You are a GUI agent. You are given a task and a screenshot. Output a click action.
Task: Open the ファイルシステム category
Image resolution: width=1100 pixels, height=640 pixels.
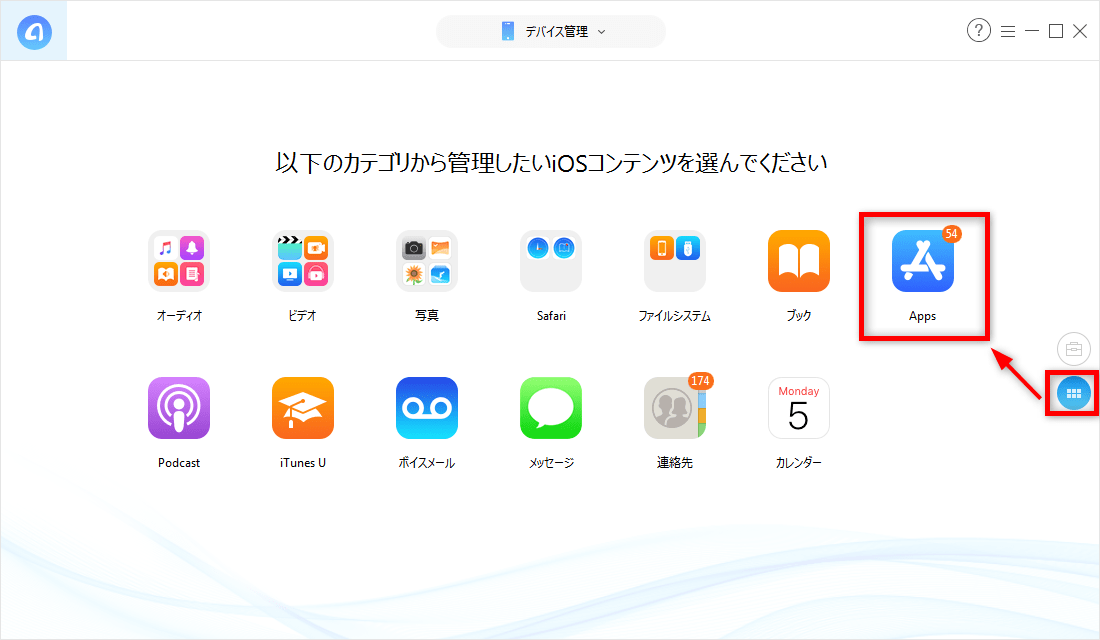(674, 260)
